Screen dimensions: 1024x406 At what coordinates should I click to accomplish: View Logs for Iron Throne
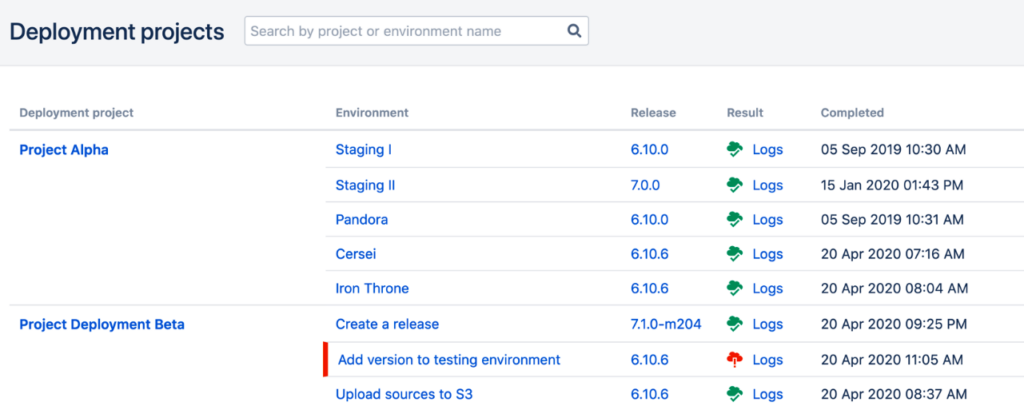(767, 288)
